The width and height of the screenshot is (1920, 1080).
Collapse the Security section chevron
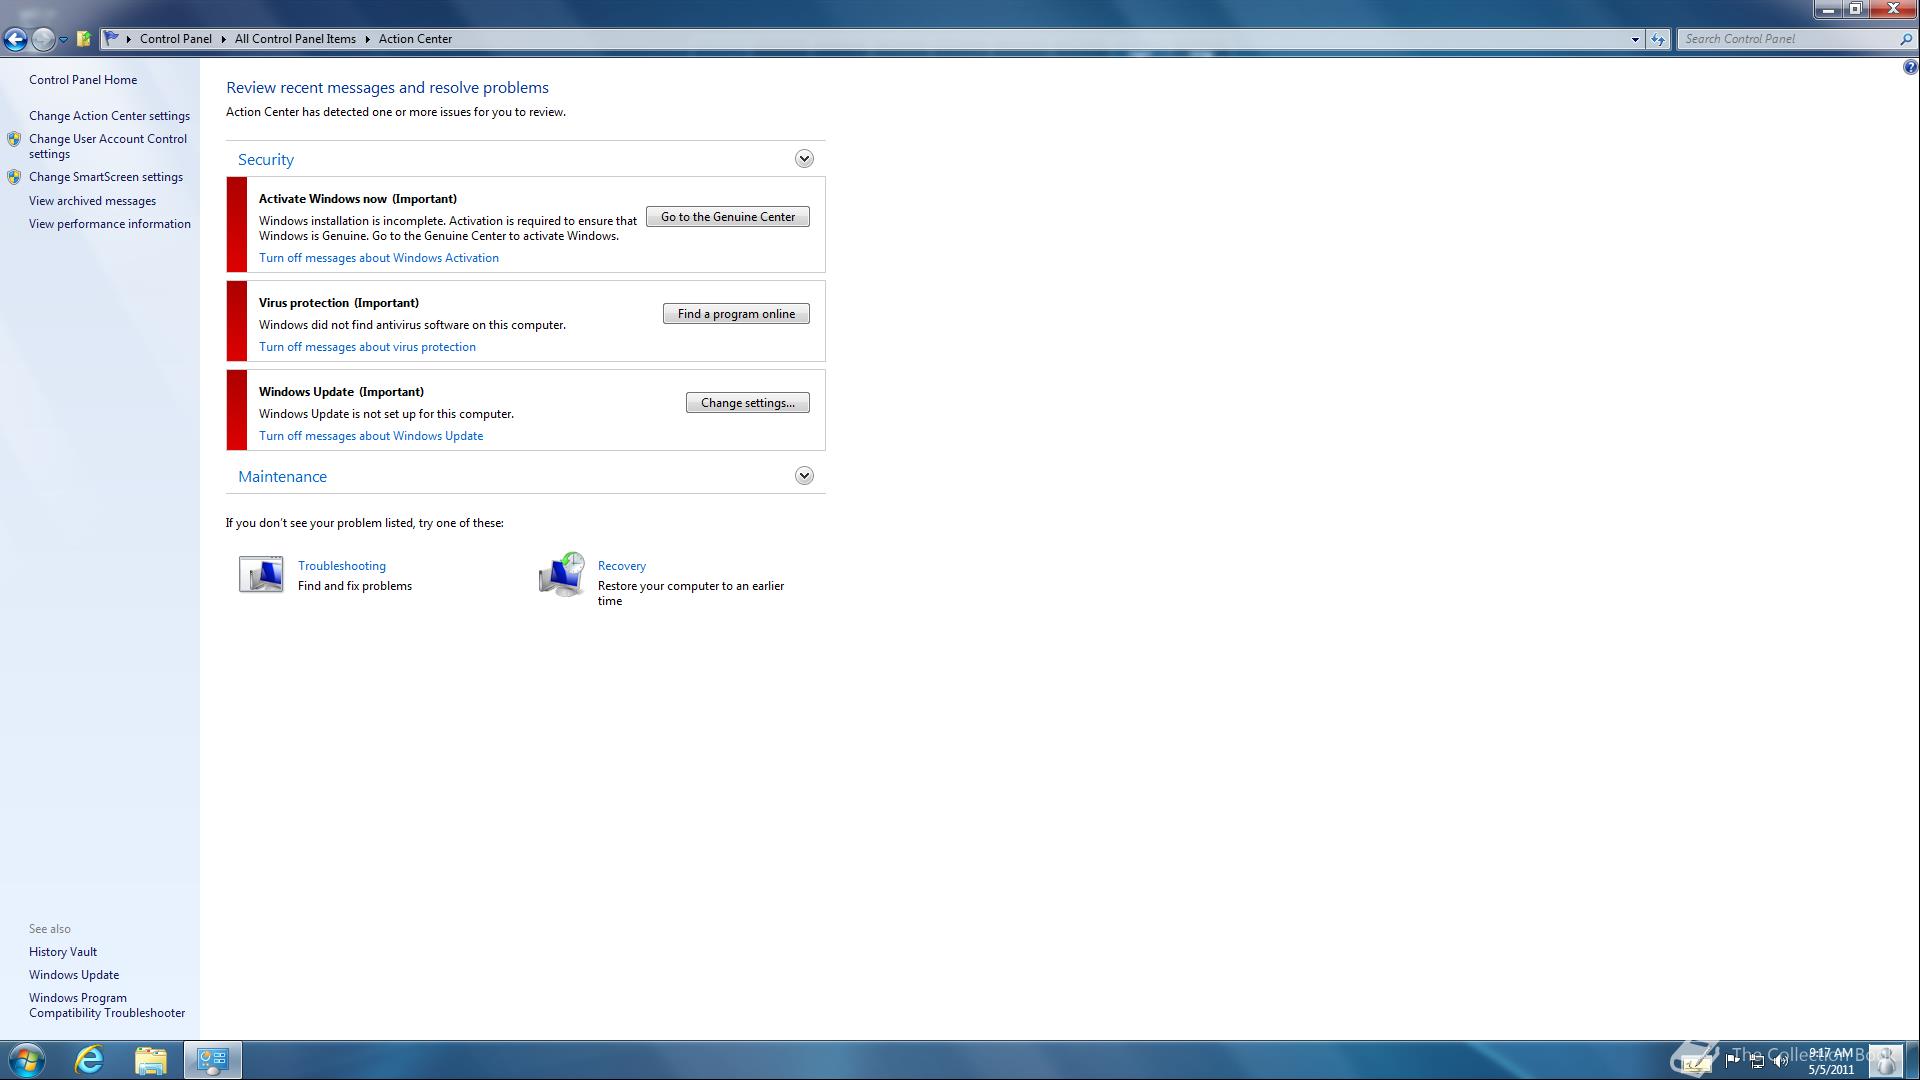coord(804,159)
